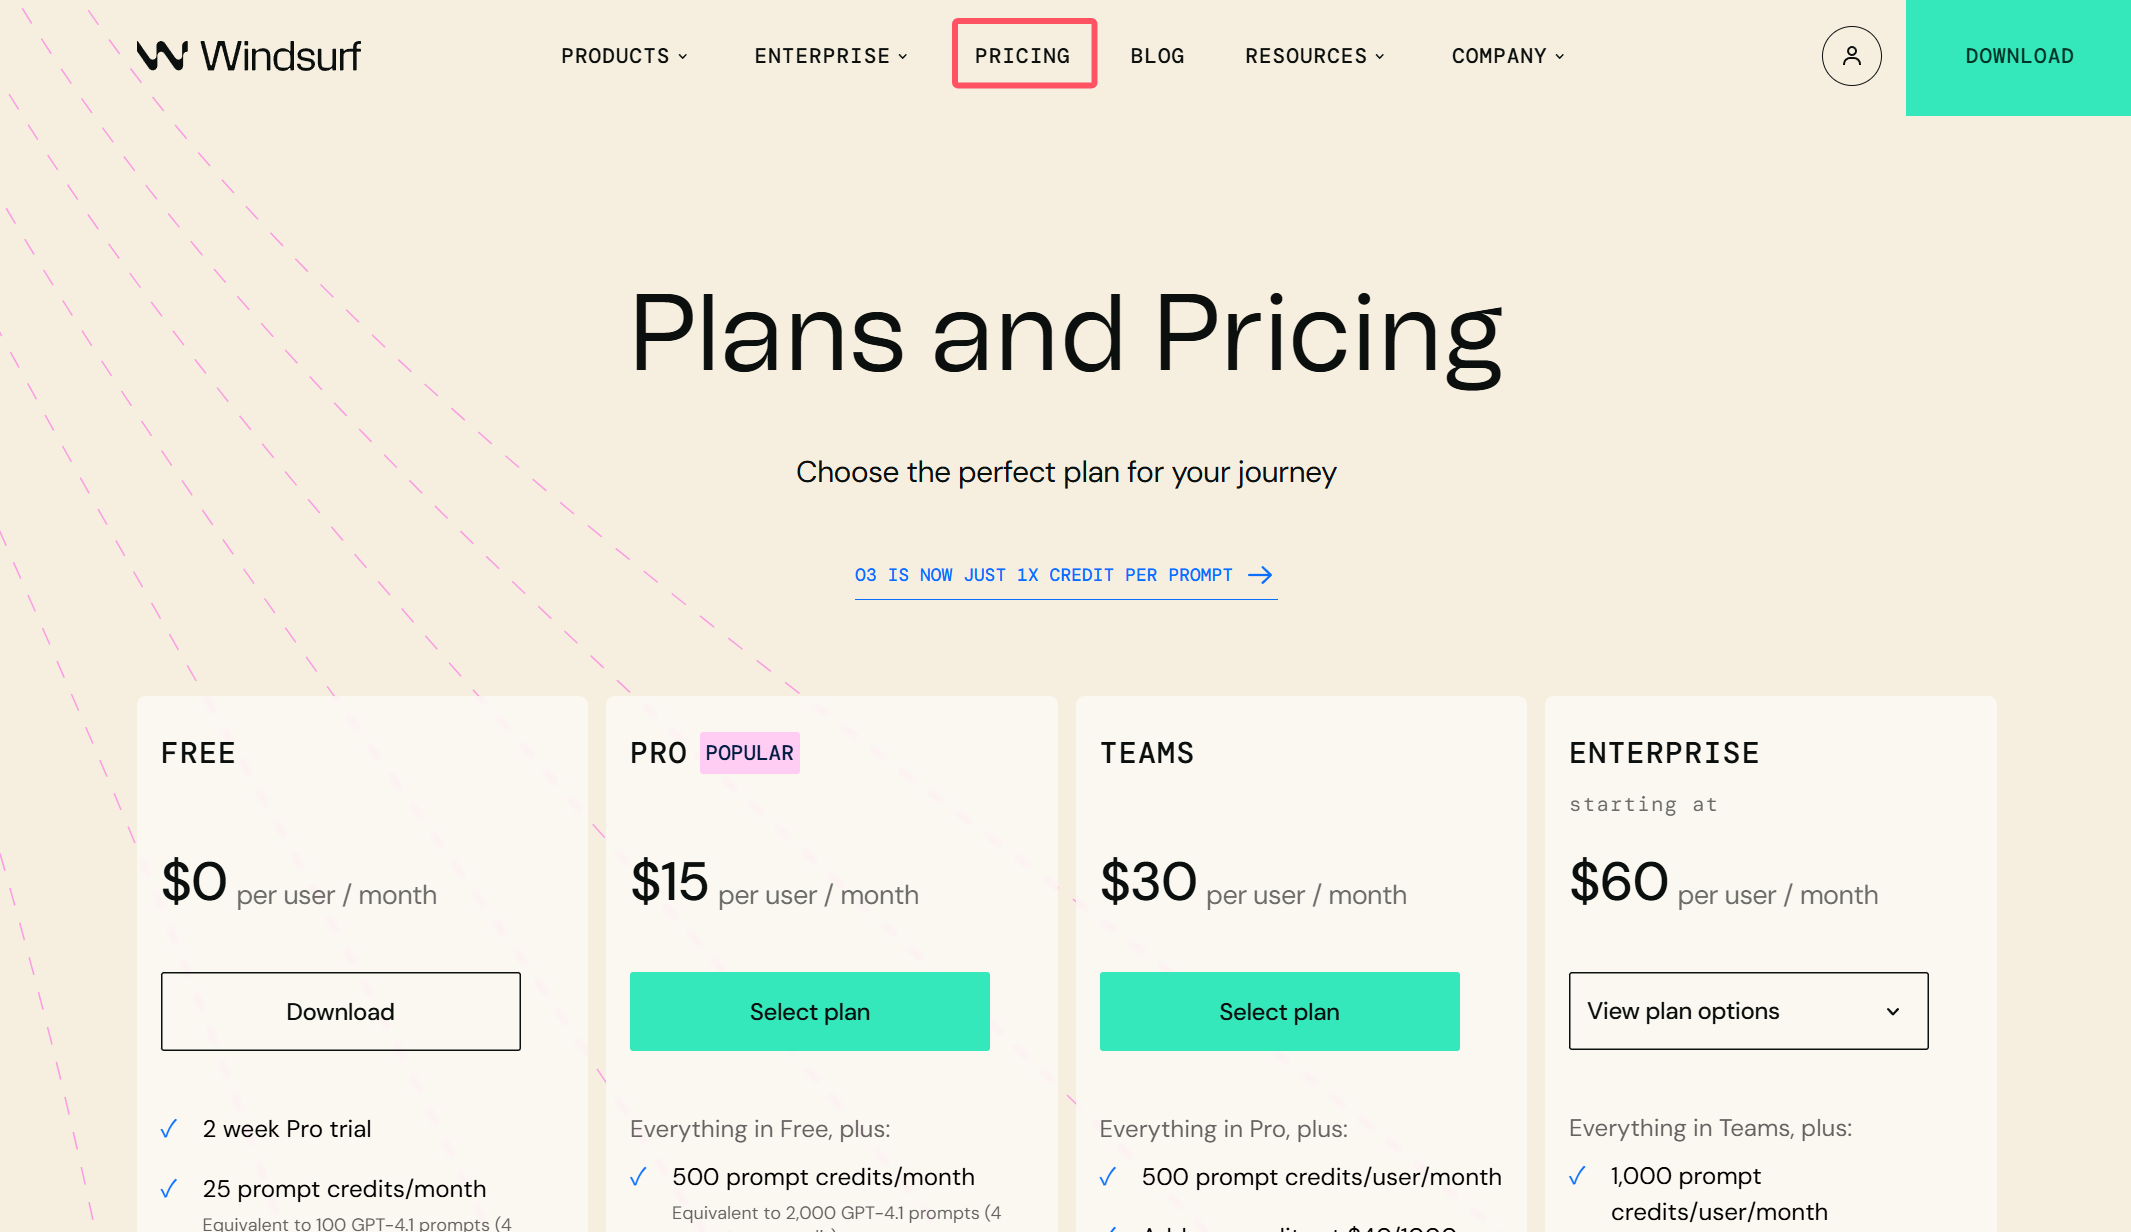Open the Blog nav item
Viewport: 2131px width, 1232px height.
point(1157,56)
